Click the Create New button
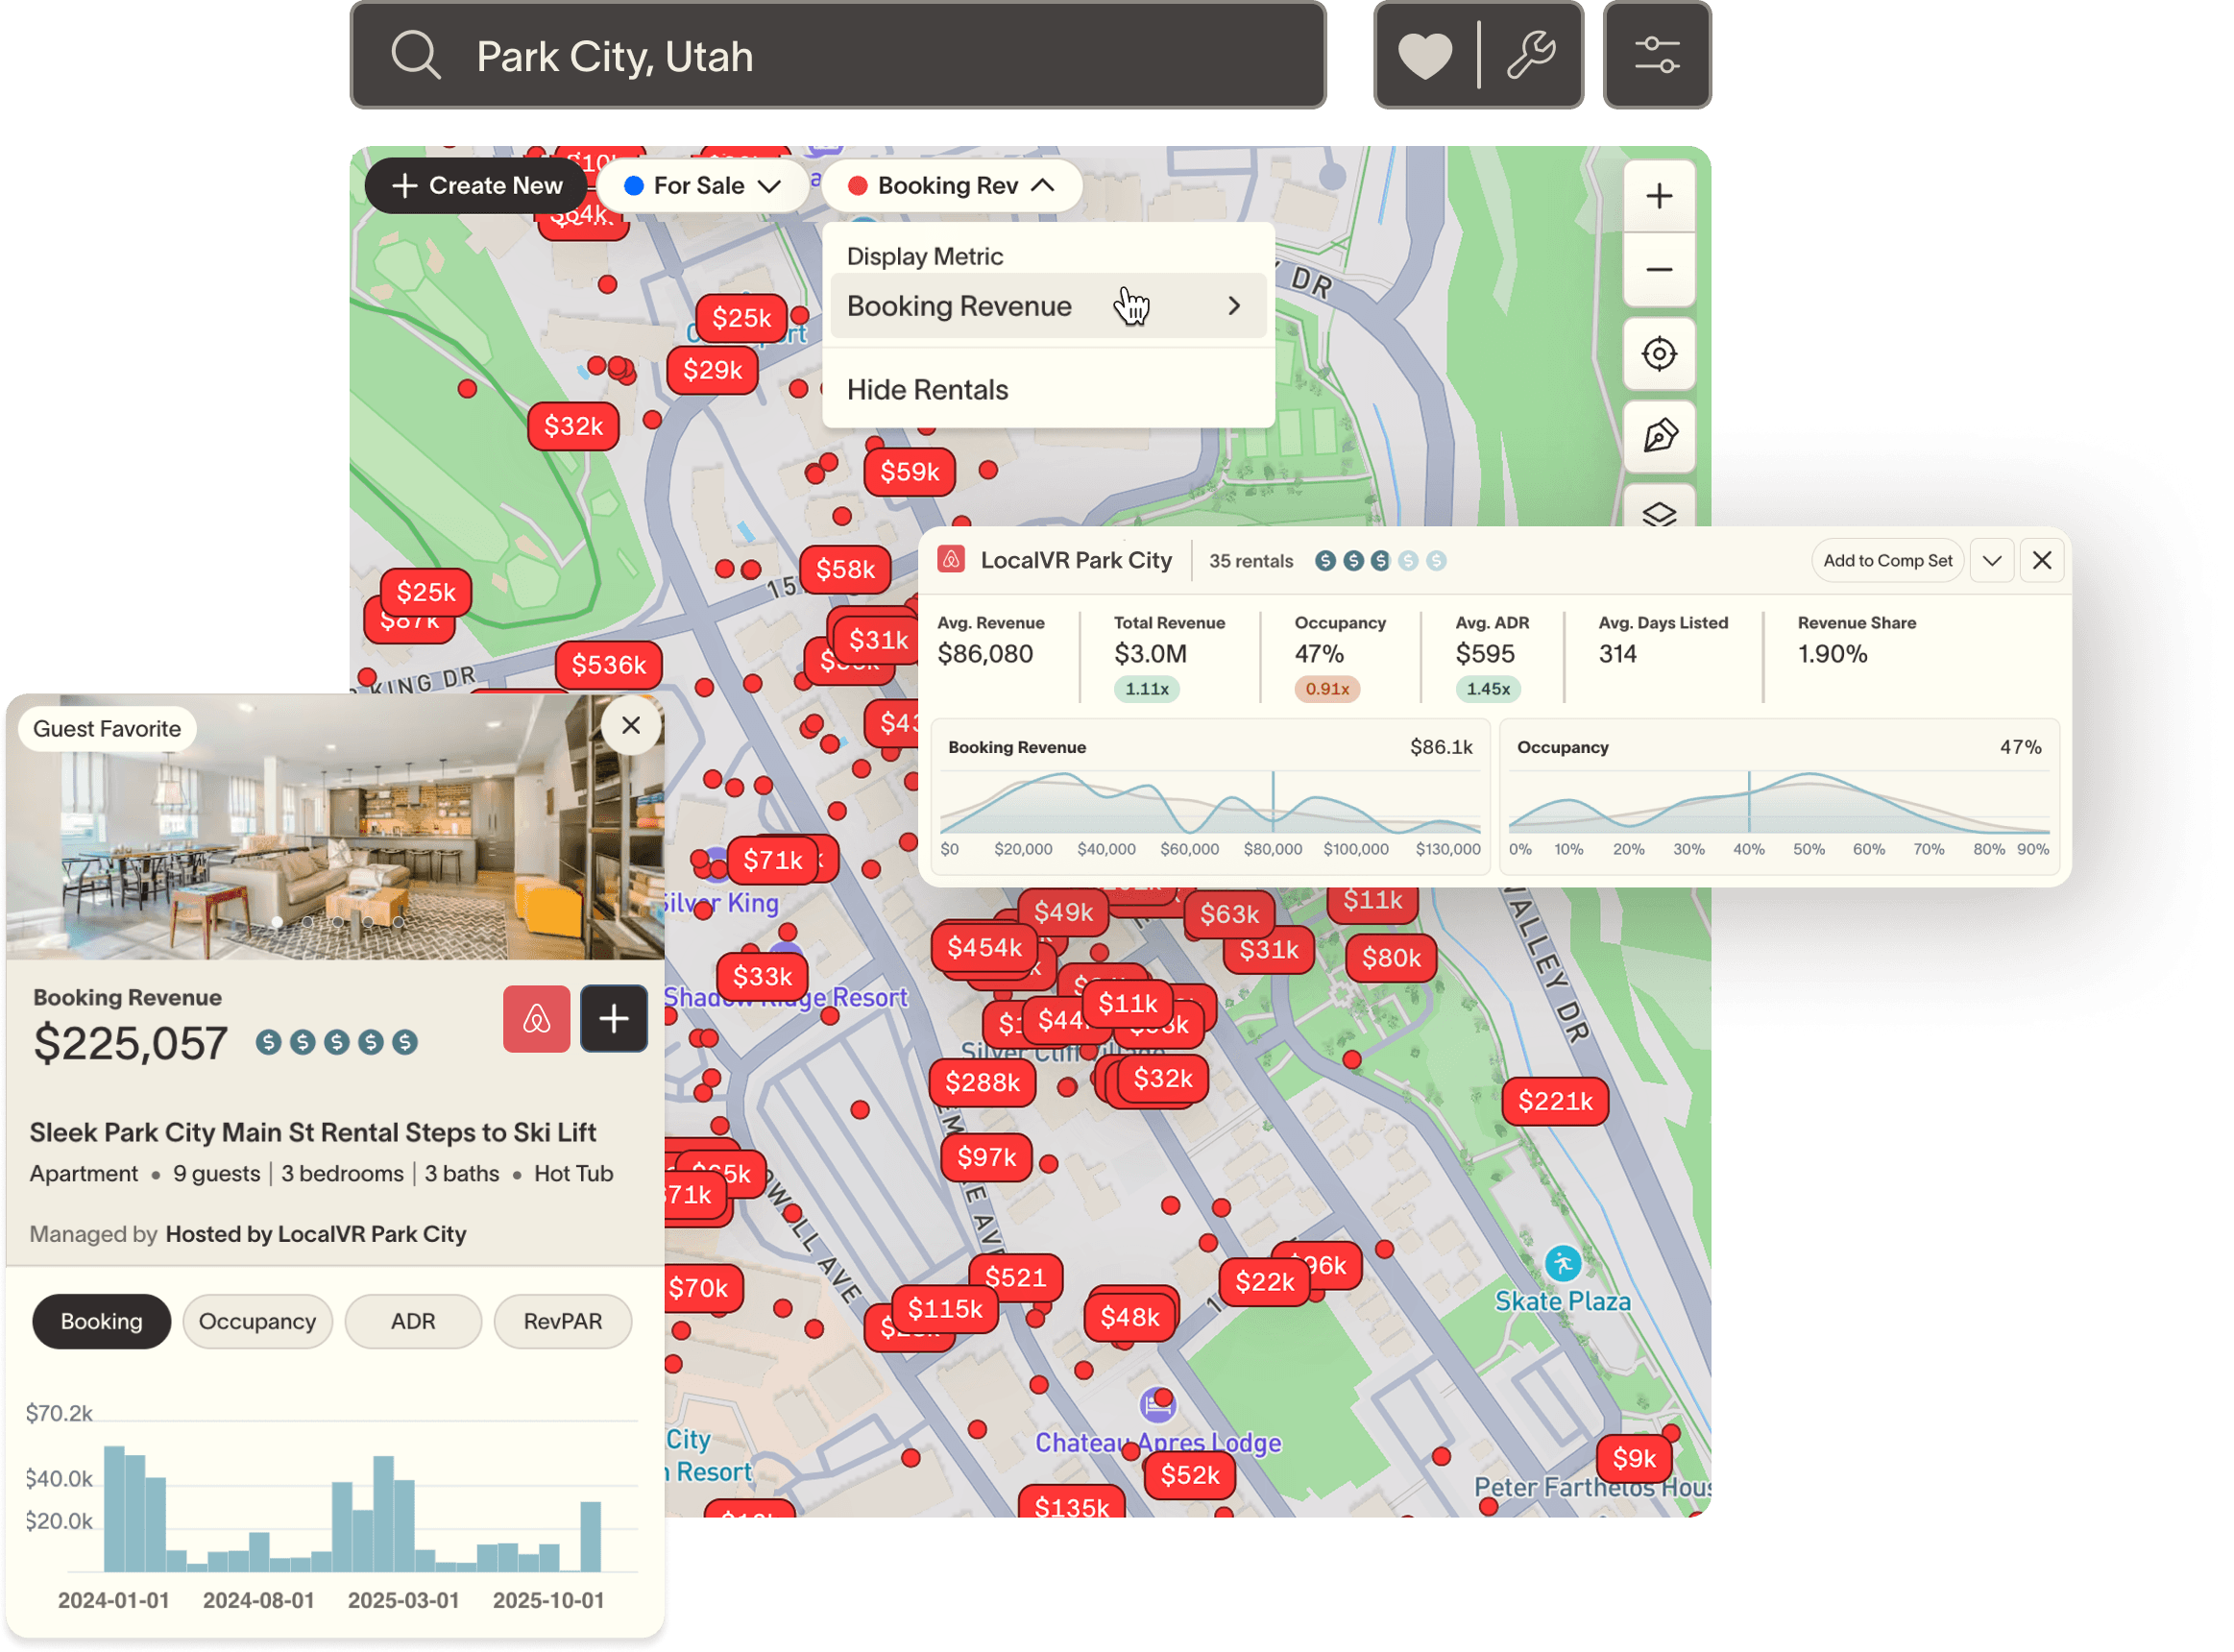 click(x=476, y=185)
